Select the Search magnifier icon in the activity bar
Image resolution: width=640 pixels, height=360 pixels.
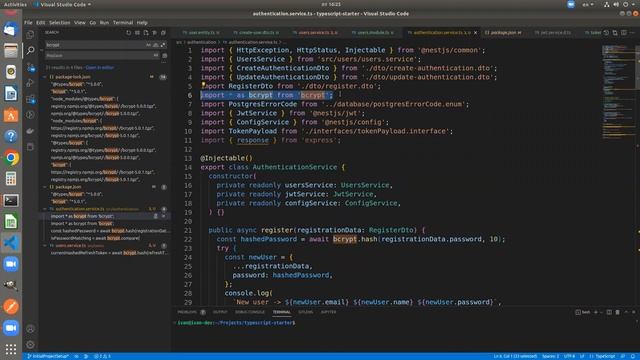pos(30,51)
